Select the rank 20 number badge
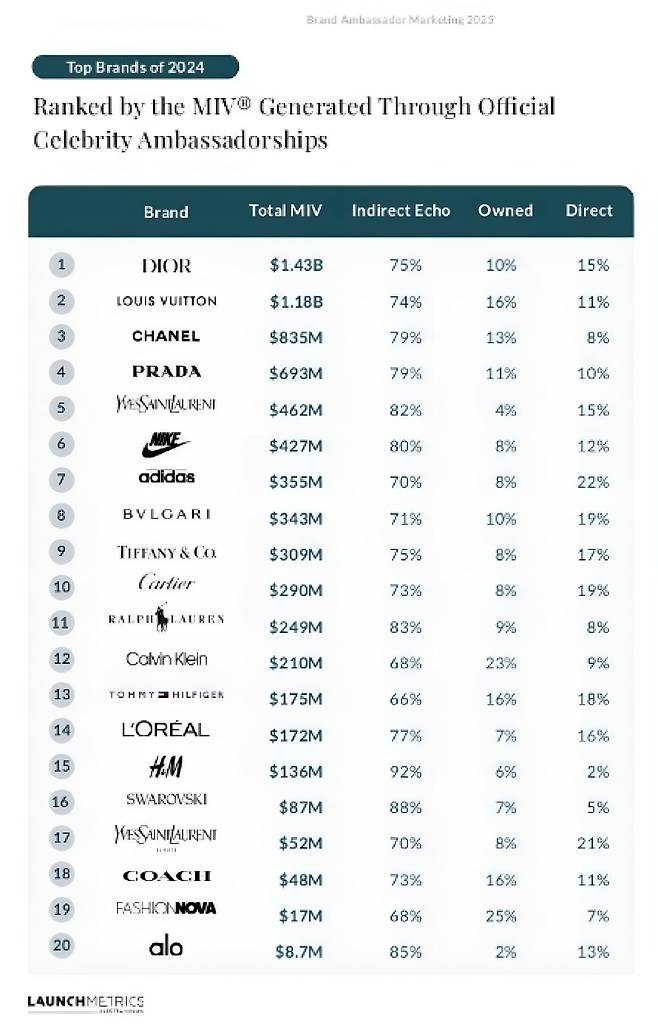Viewport: 658px width, 1028px height. coord(62,945)
